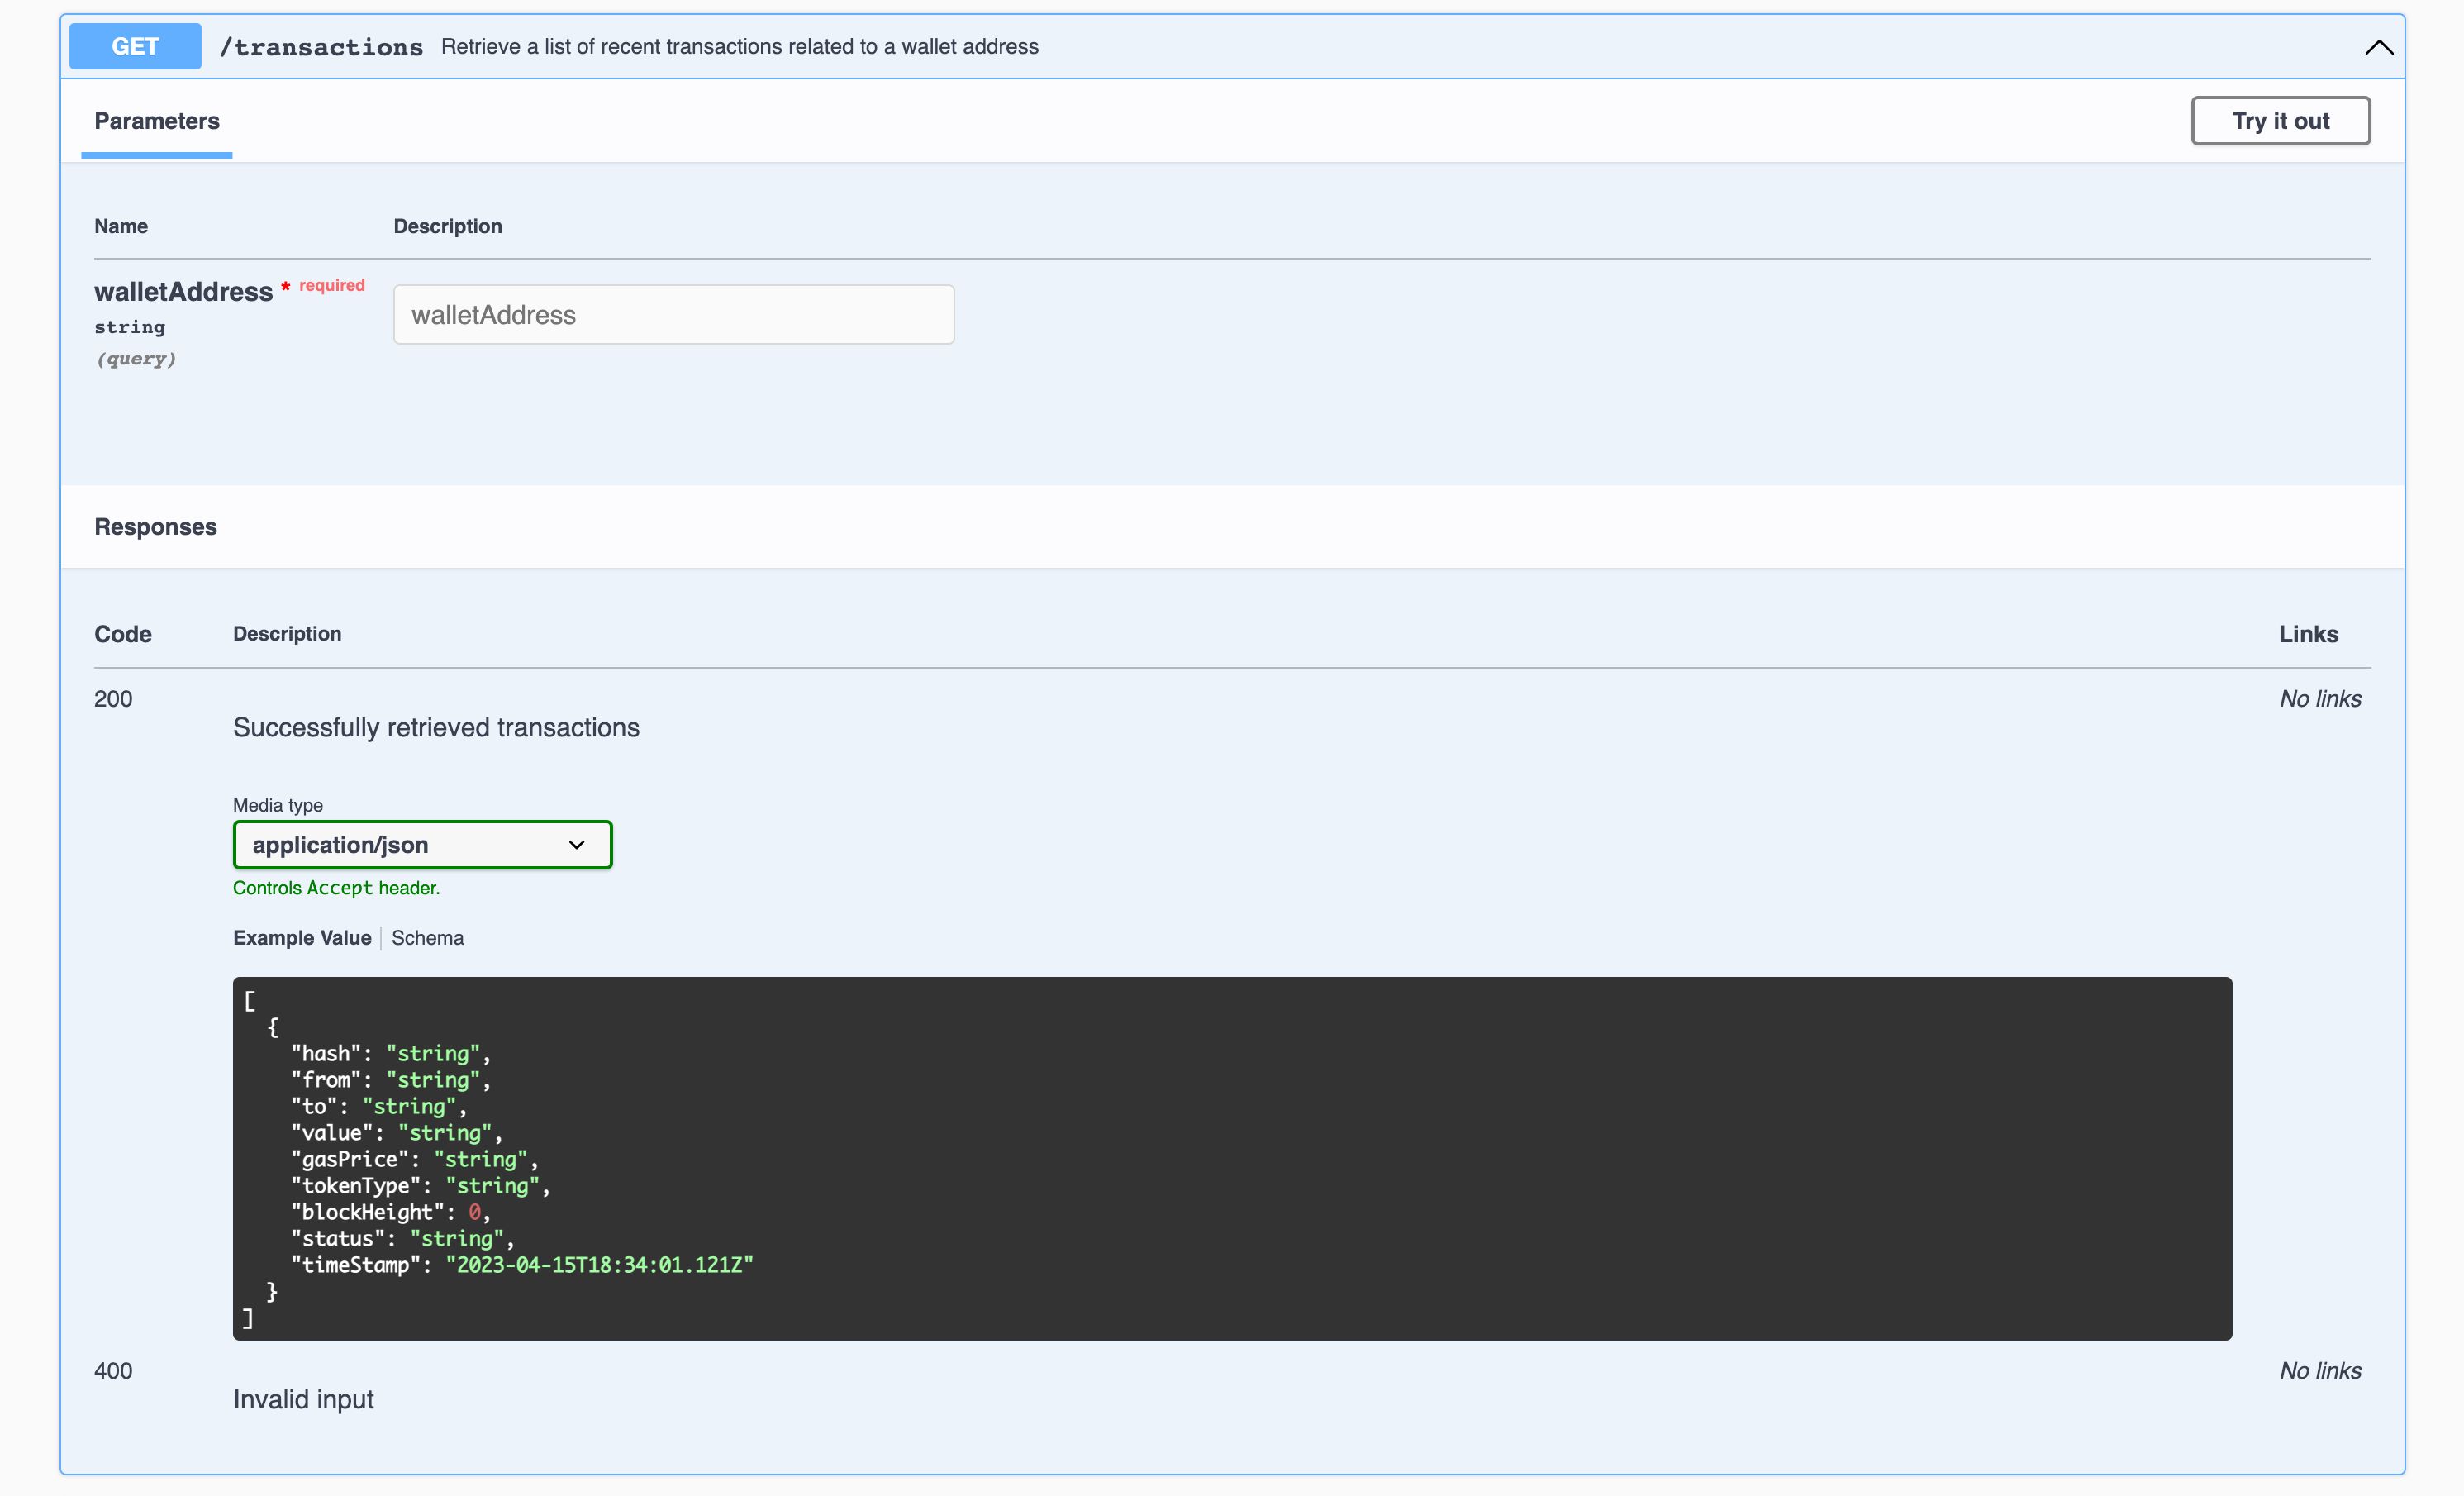Click the 'Invalid input' description
The height and width of the screenshot is (1496, 2464).
tap(303, 1400)
